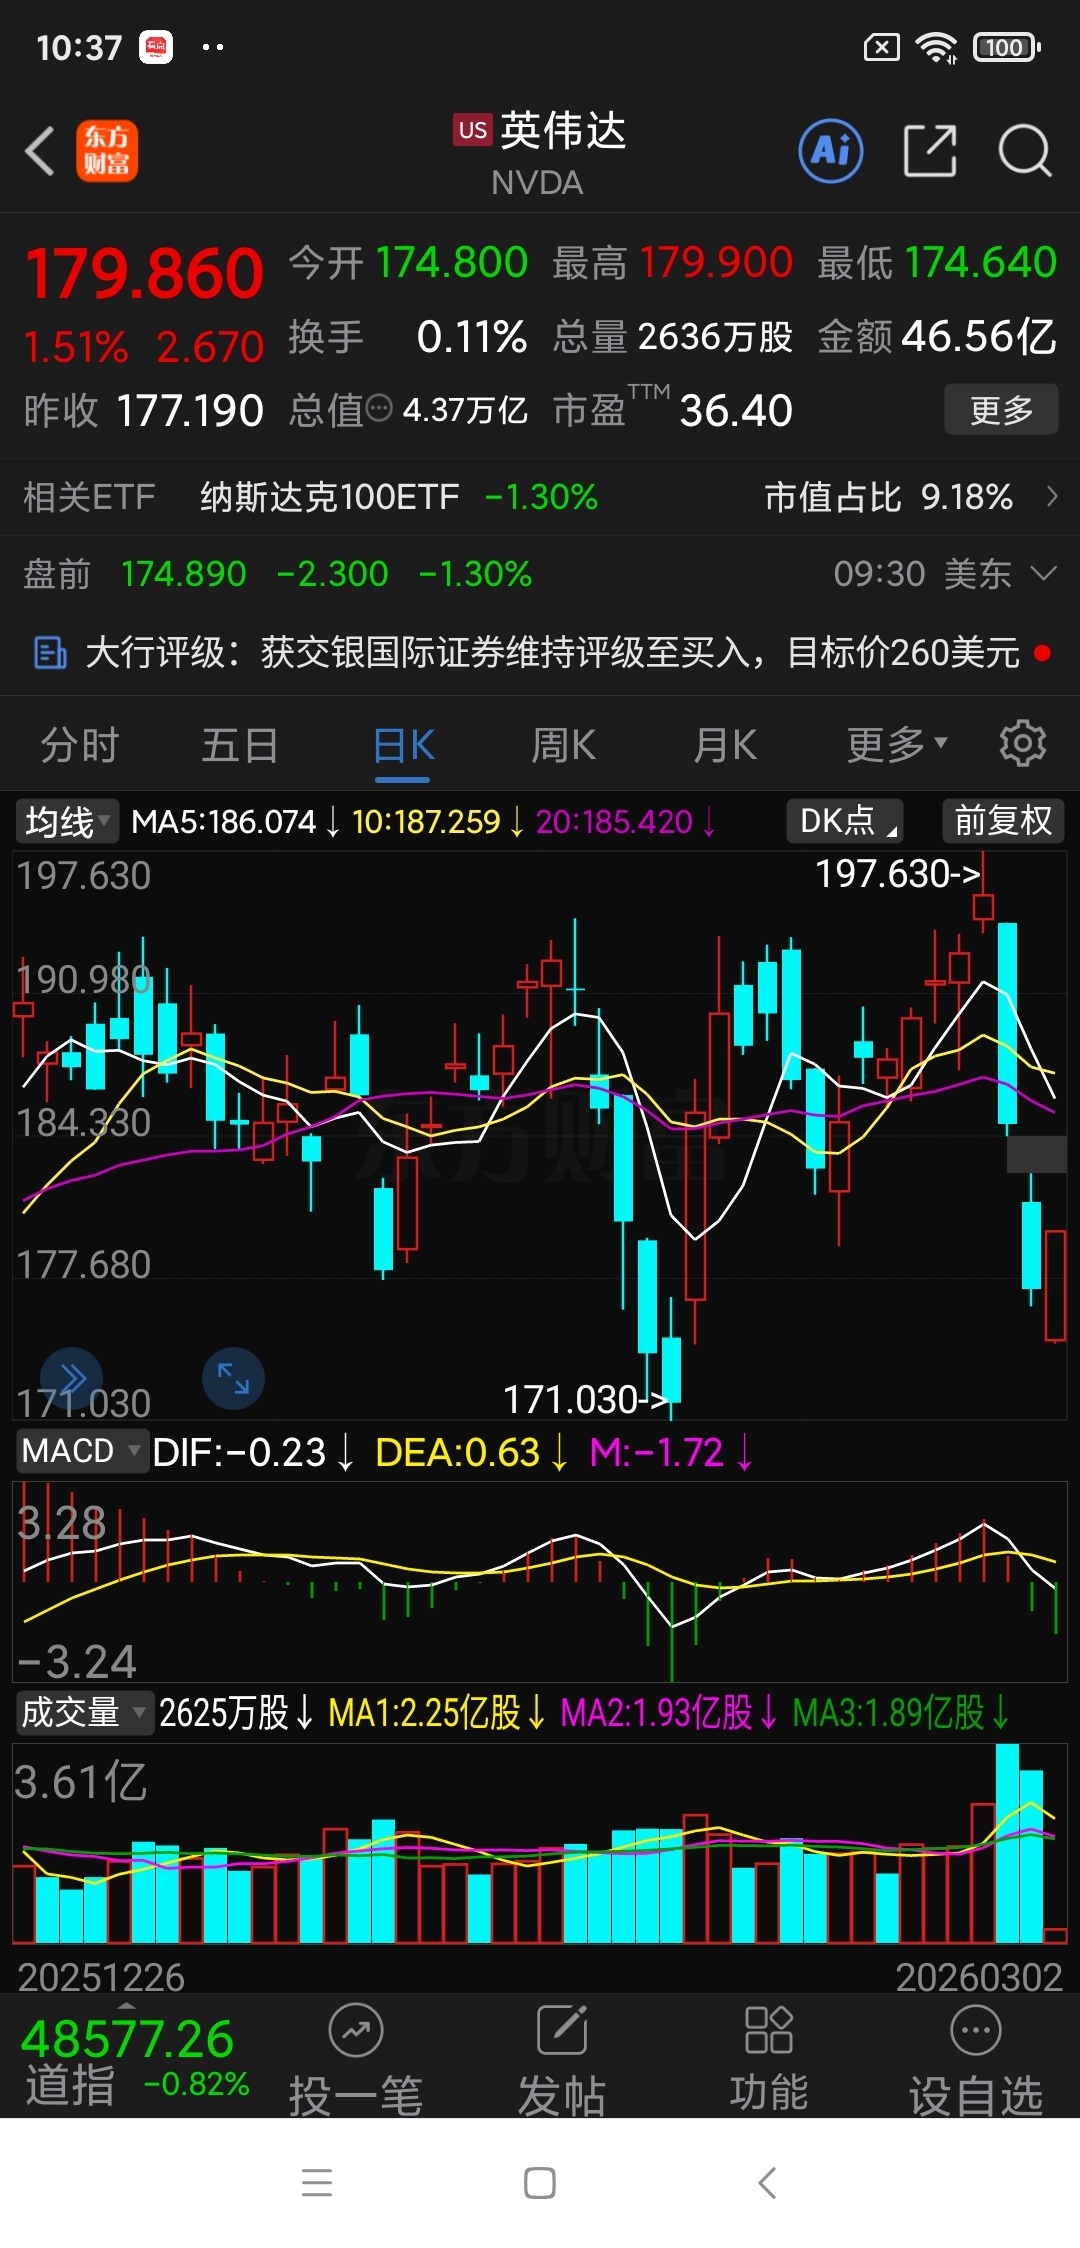Tap the info smiley next to 总值

point(380,408)
